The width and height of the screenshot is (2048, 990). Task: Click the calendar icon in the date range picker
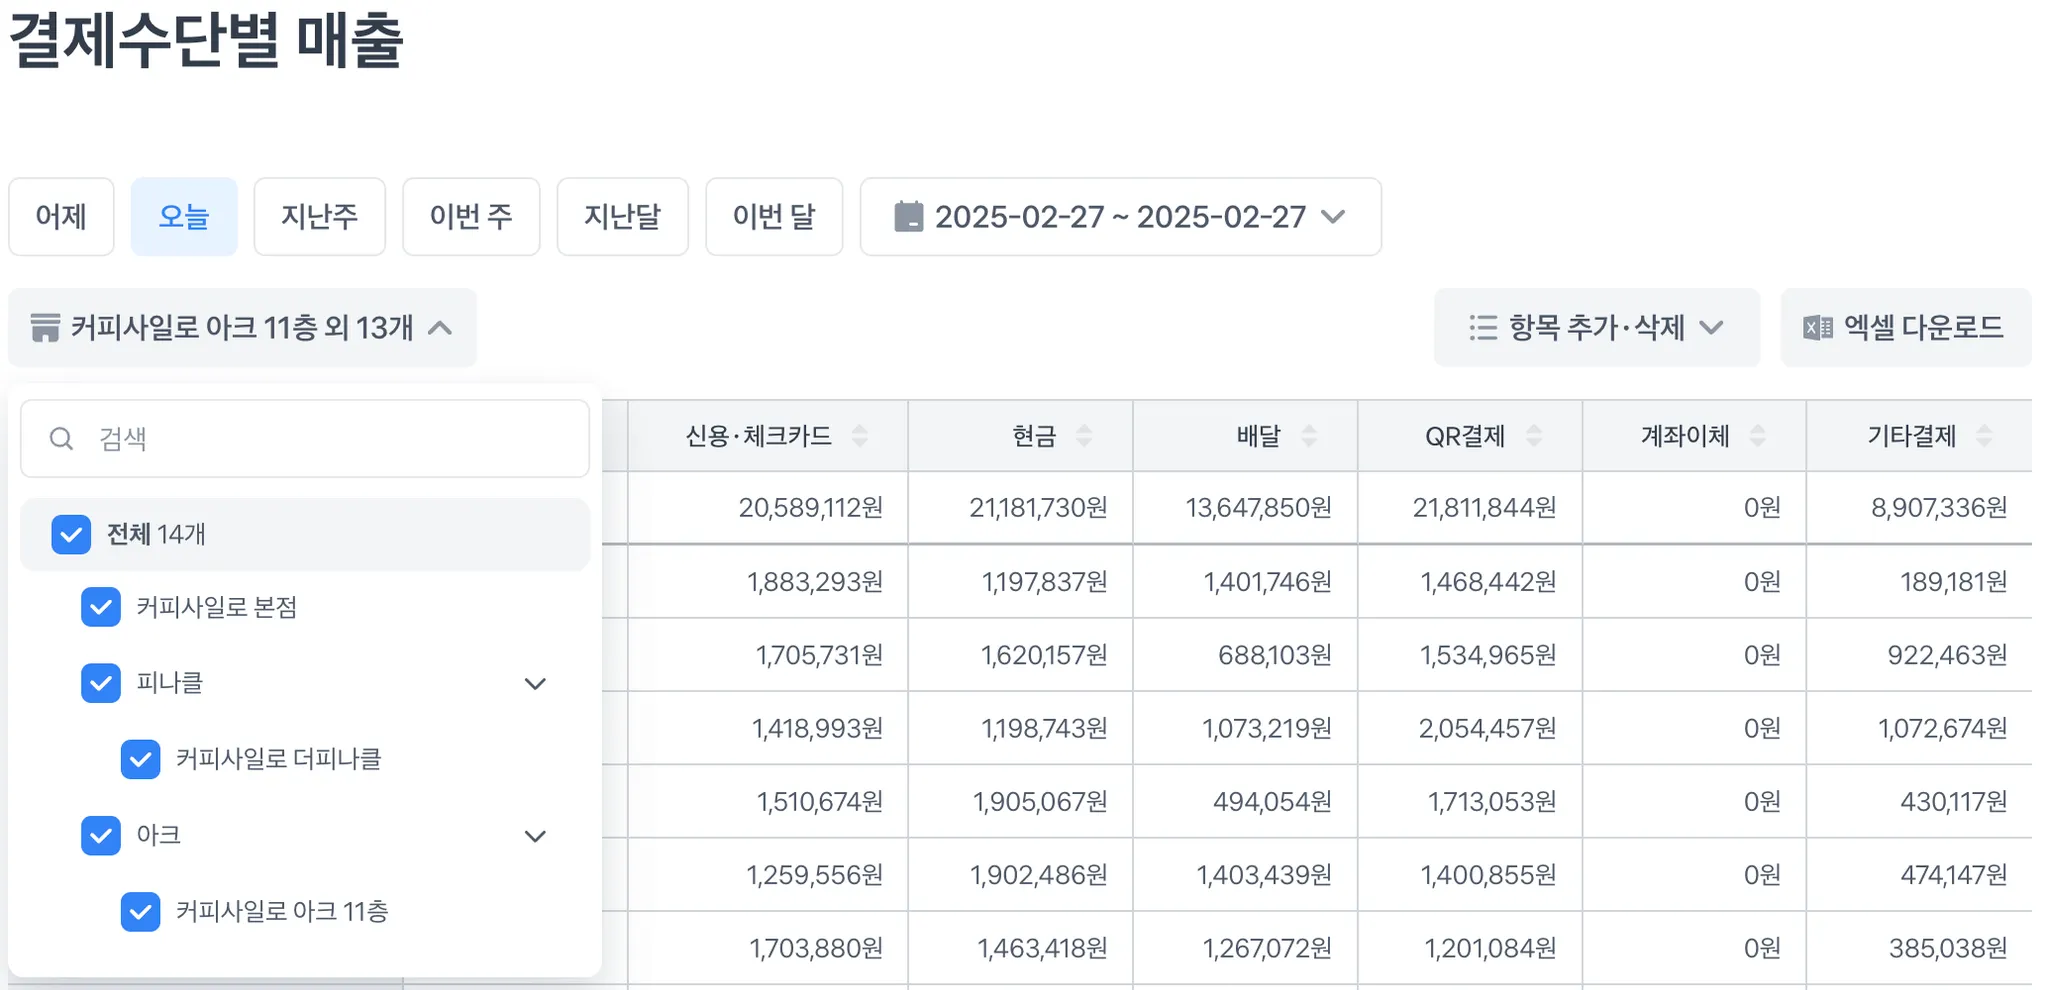coord(908,217)
